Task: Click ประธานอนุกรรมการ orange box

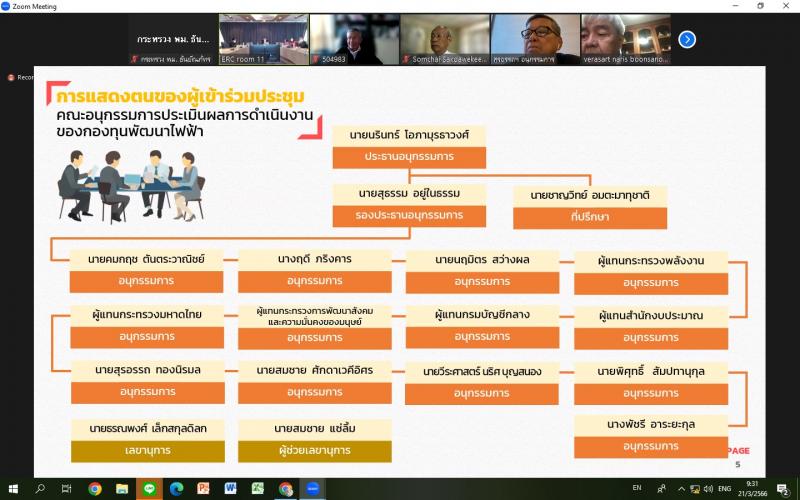Action: click(x=409, y=157)
